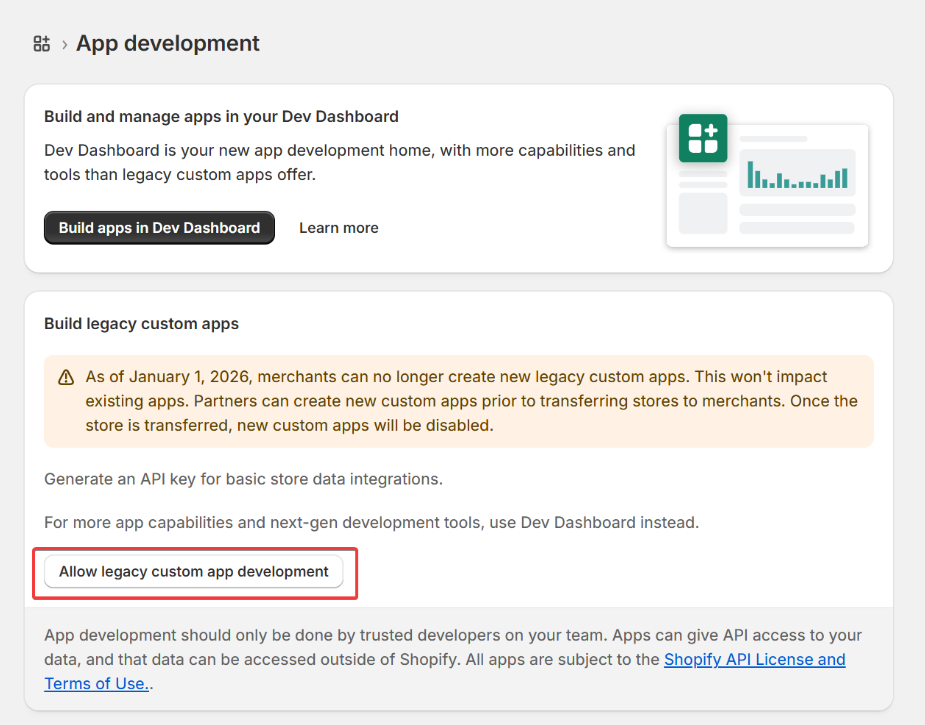The width and height of the screenshot is (925, 725).
Task: Allow legacy custom app development
Action: [194, 572]
